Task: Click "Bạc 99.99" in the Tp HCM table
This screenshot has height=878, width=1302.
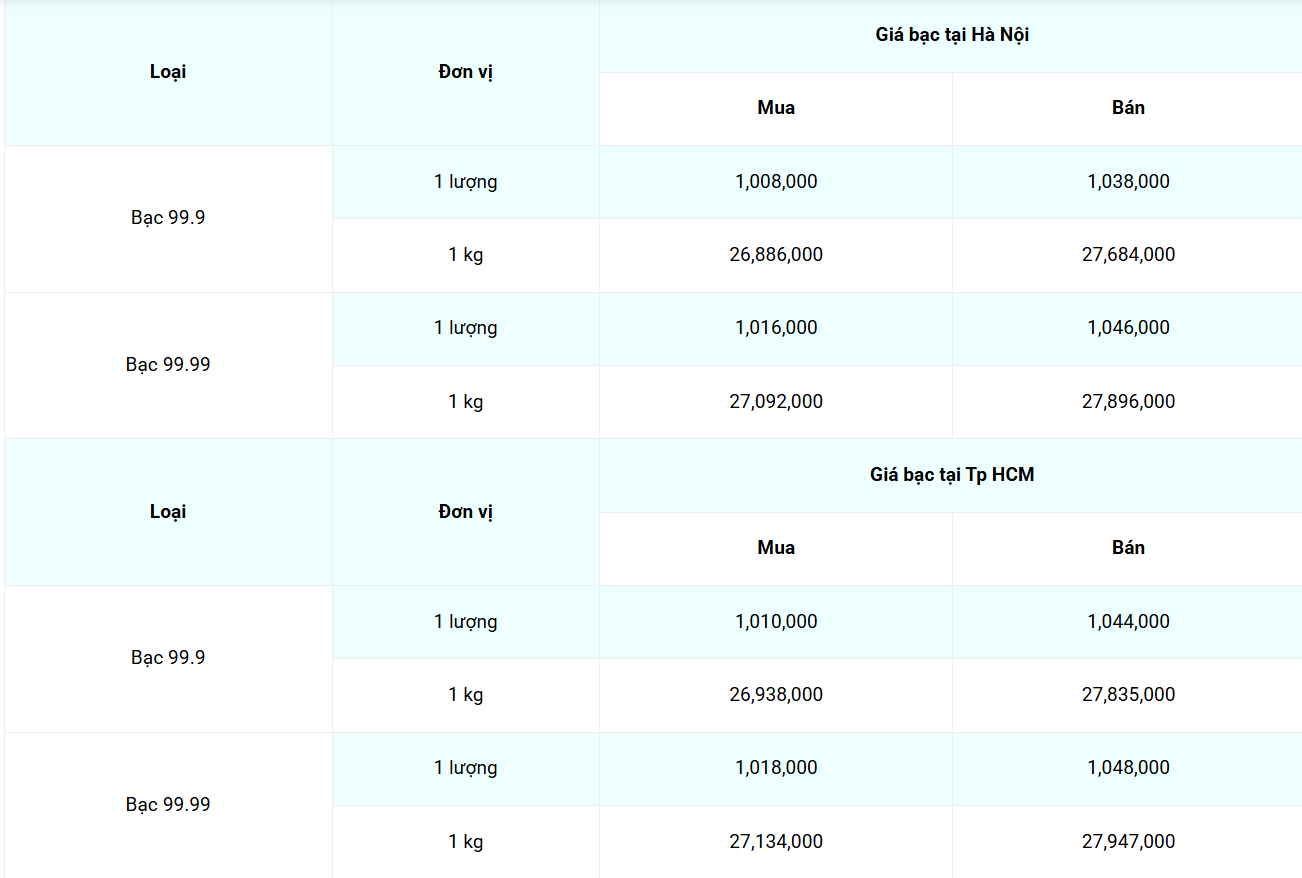Action: click(168, 805)
